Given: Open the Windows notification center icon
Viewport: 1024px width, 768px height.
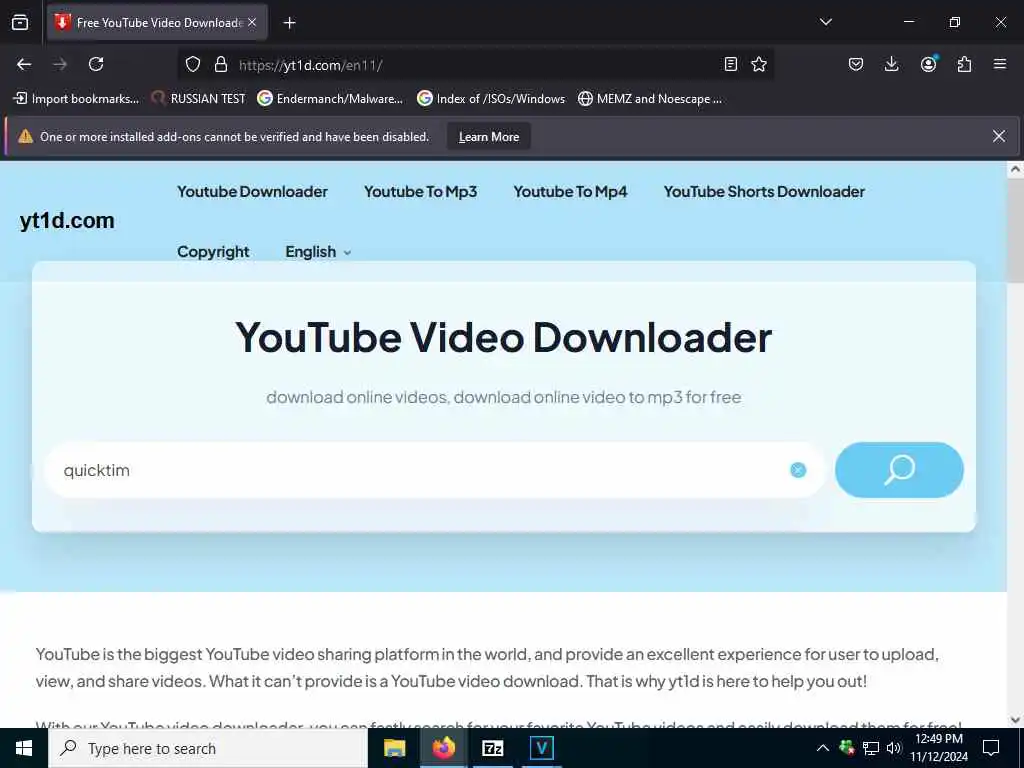Looking at the screenshot, I should pyautogui.click(x=991, y=748).
